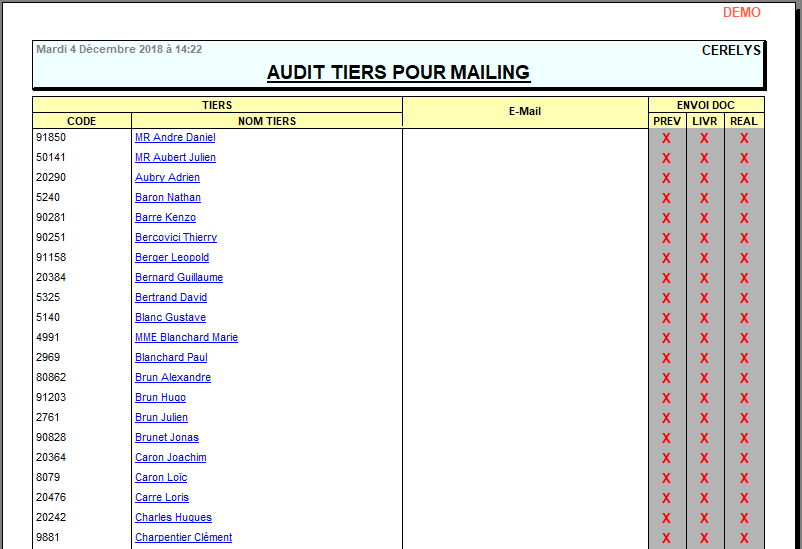Switch LIVR mark for Charles Hugues
The width and height of the screenshot is (802, 549).
(x=704, y=519)
